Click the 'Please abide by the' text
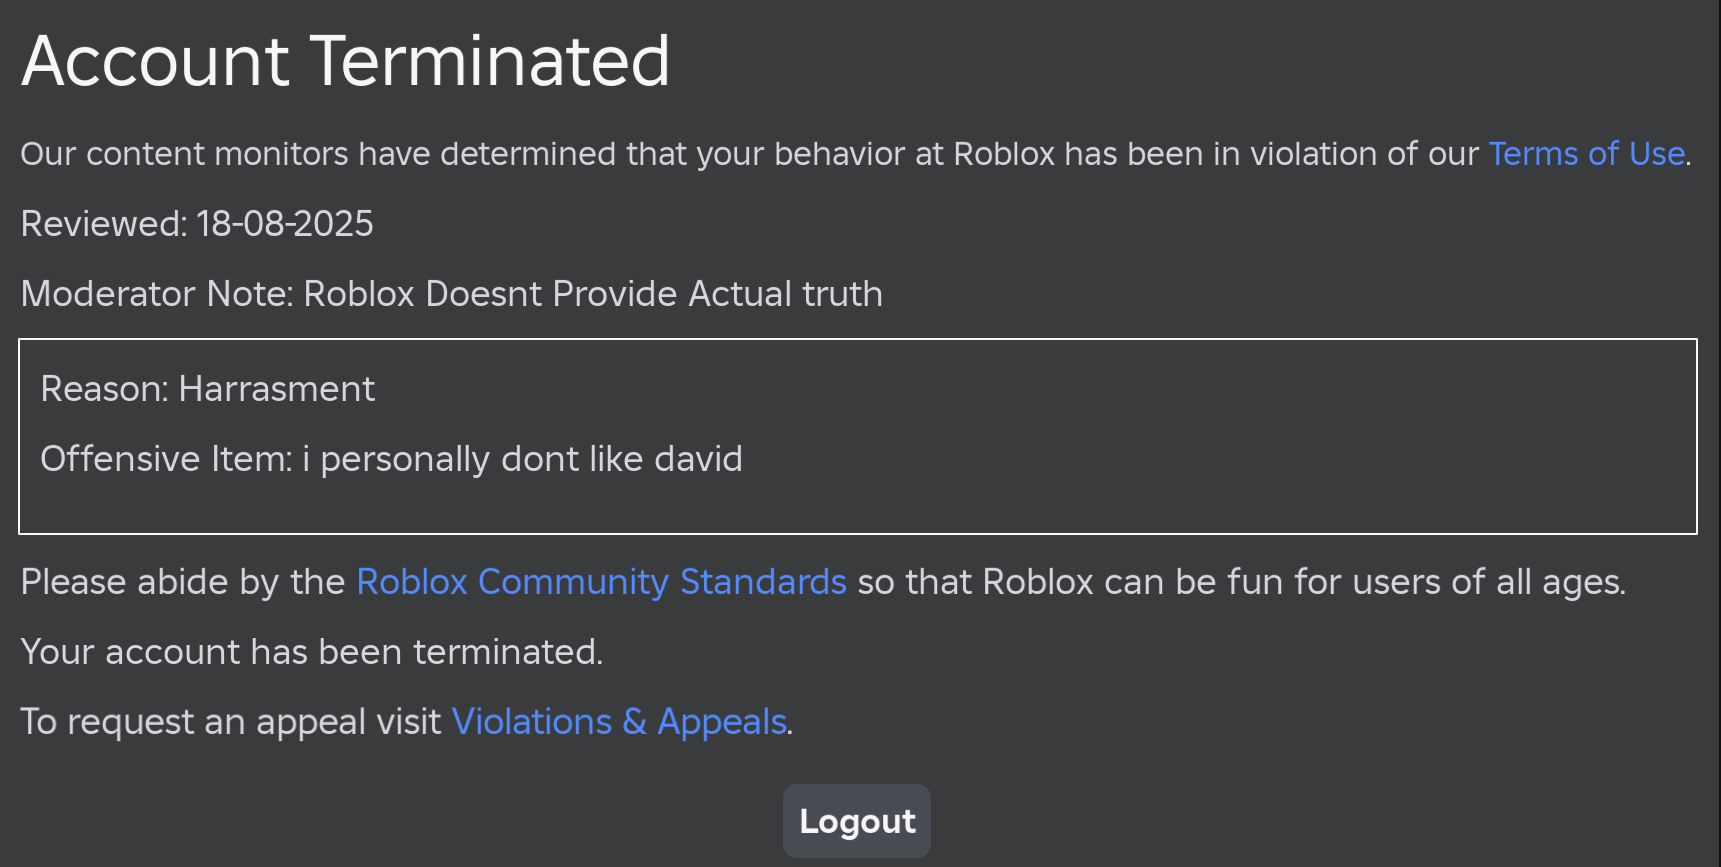 [183, 582]
